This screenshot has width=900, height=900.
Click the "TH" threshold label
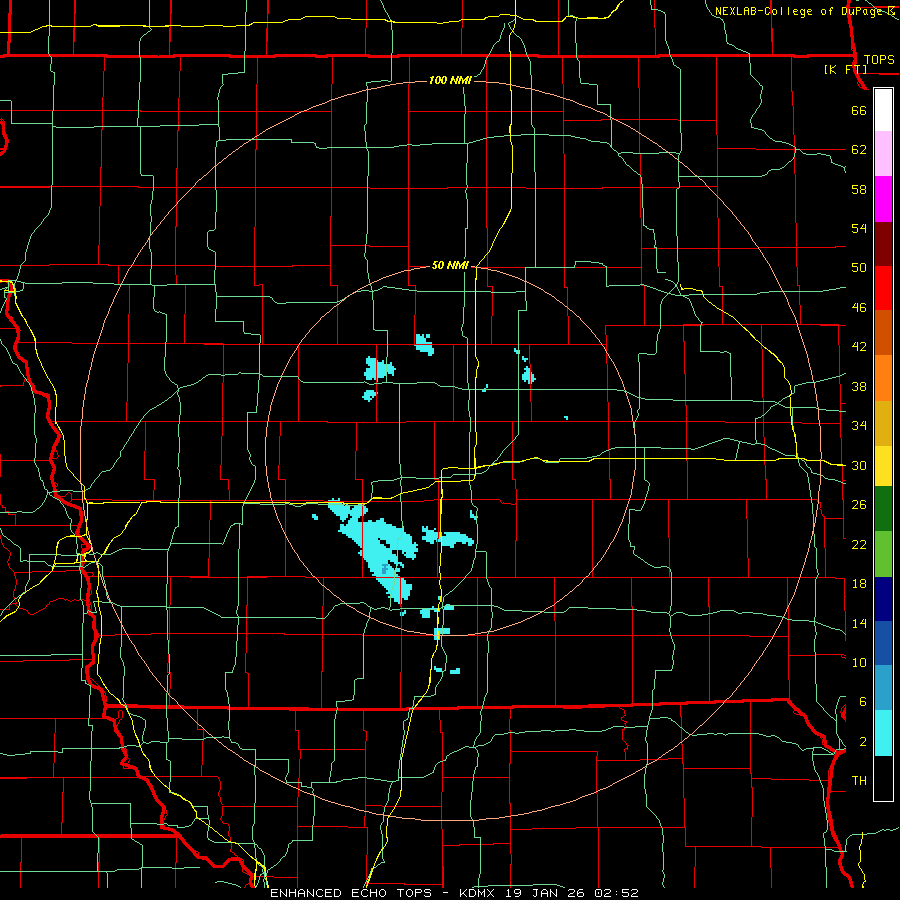(x=859, y=781)
